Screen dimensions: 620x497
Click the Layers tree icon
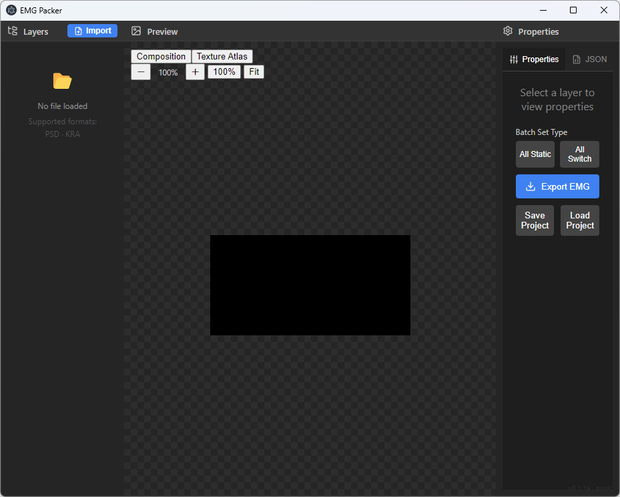pyautogui.click(x=13, y=31)
